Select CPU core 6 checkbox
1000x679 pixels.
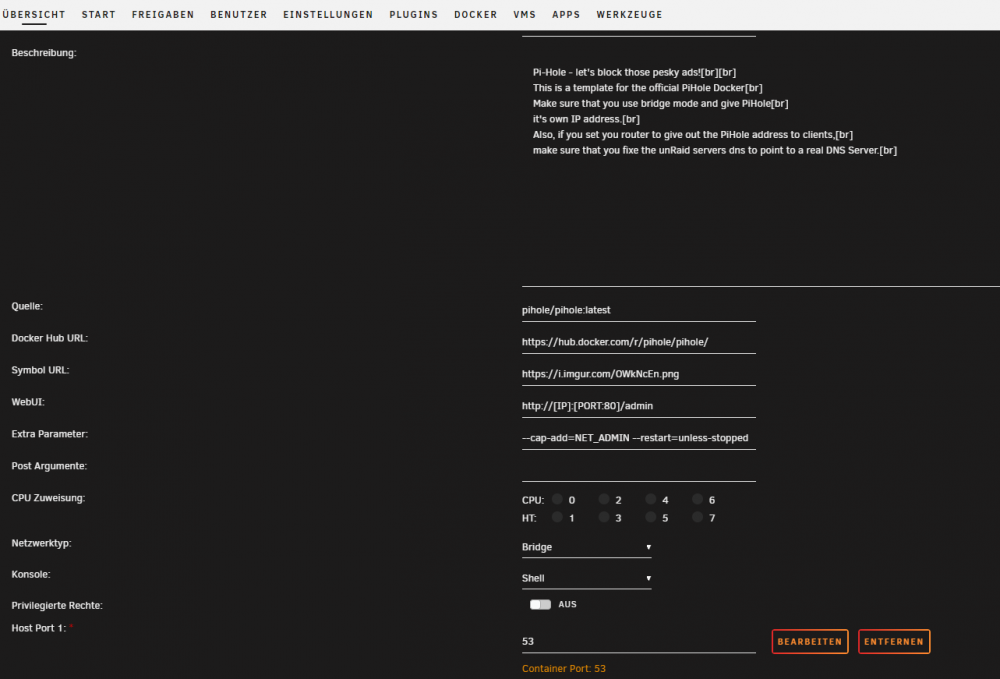pos(698,499)
